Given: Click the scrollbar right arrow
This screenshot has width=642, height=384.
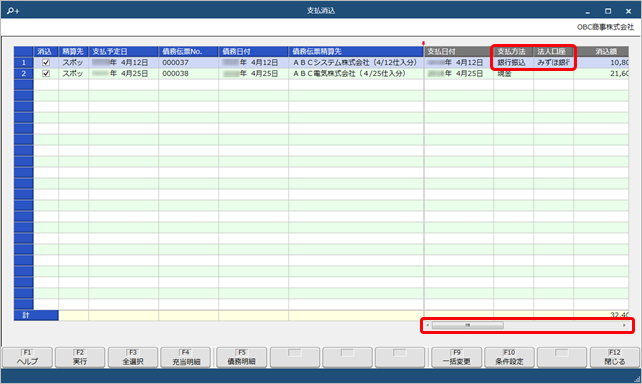Looking at the screenshot, I should click(624, 325).
